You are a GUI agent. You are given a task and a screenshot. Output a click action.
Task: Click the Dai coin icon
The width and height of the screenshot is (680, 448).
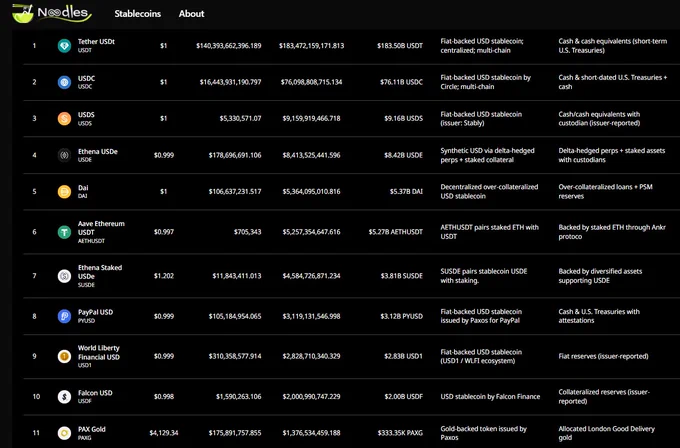pos(64,191)
